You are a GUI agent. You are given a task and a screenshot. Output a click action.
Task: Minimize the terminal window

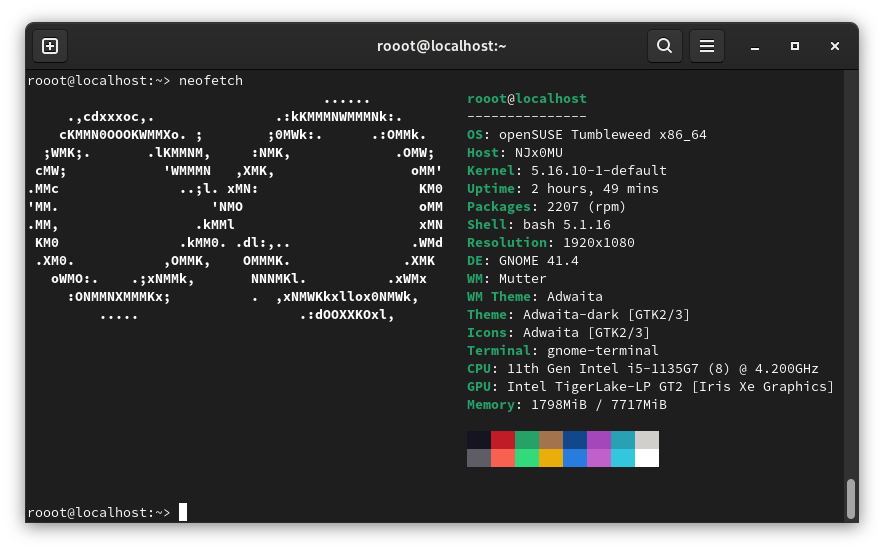[x=755, y=46]
